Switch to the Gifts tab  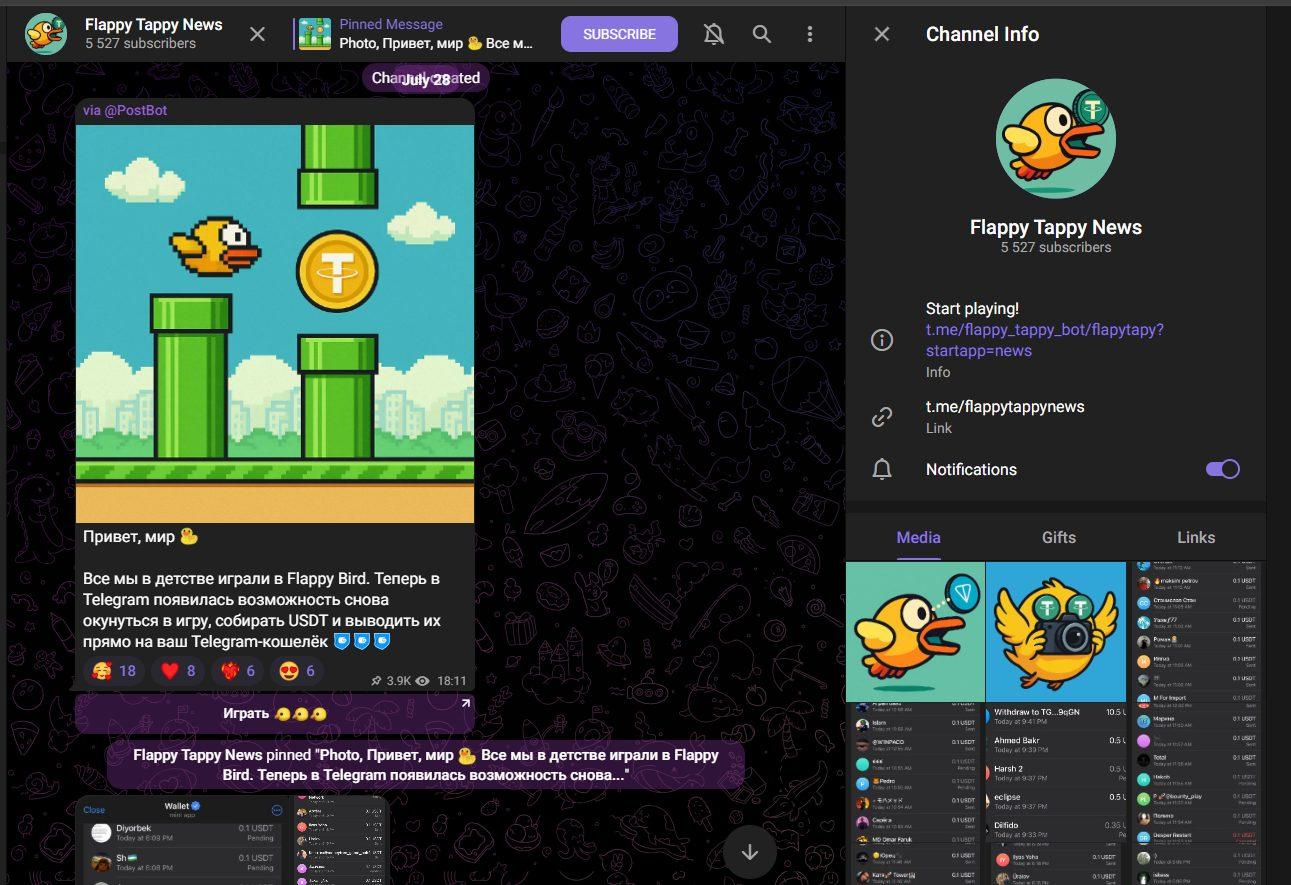(1058, 537)
